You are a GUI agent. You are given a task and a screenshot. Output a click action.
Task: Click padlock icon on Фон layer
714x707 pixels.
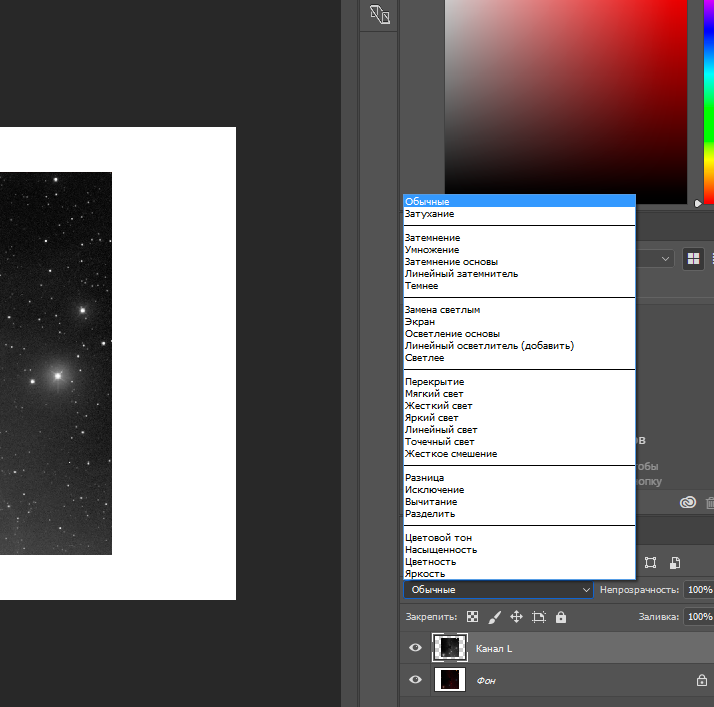point(701,681)
